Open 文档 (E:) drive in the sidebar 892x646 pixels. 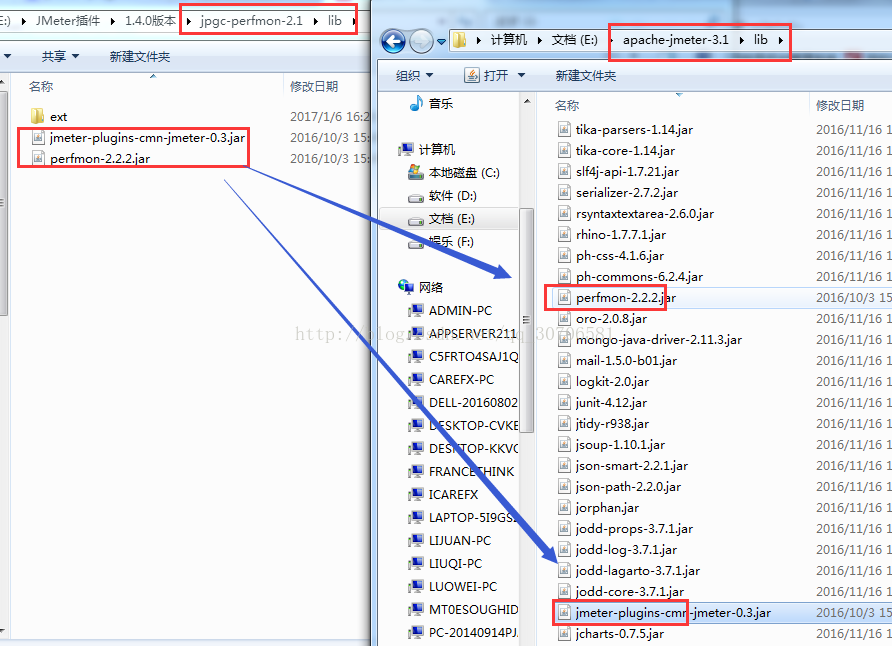tap(441, 219)
